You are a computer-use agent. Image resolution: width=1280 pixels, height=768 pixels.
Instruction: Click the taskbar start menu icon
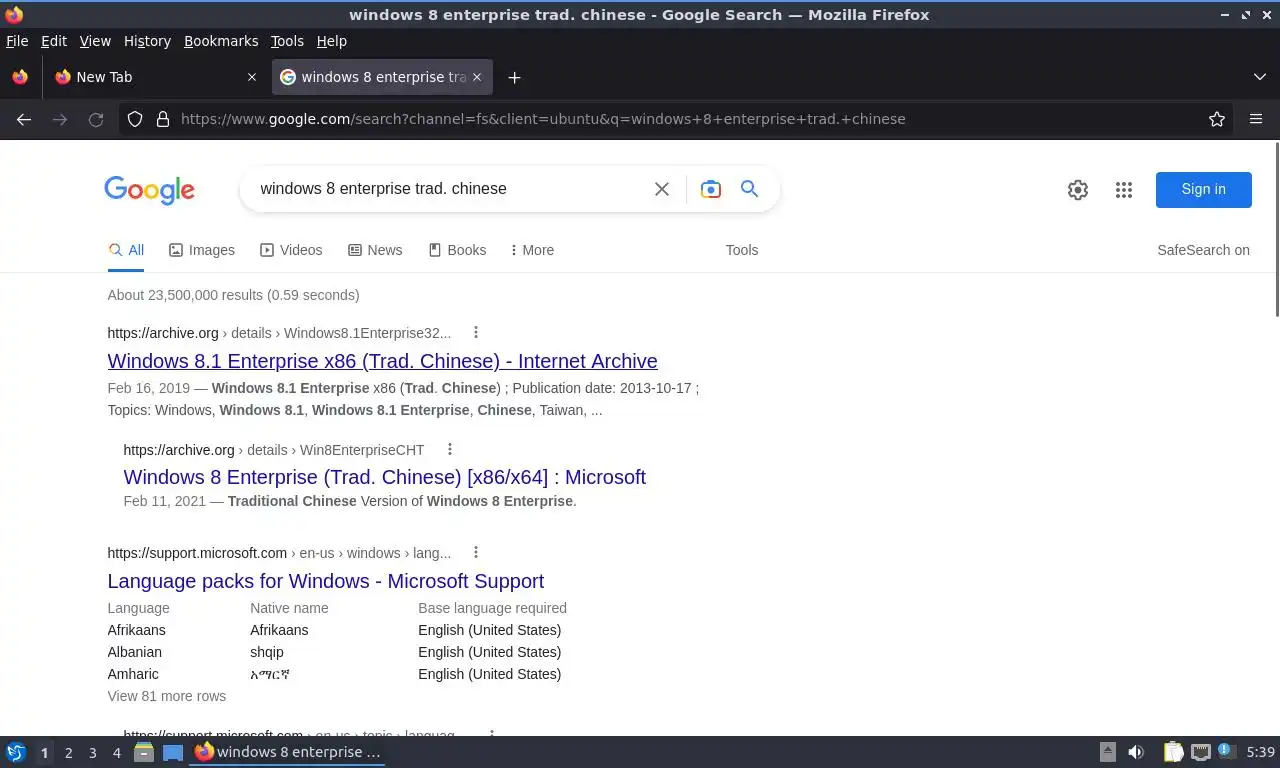coord(15,752)
